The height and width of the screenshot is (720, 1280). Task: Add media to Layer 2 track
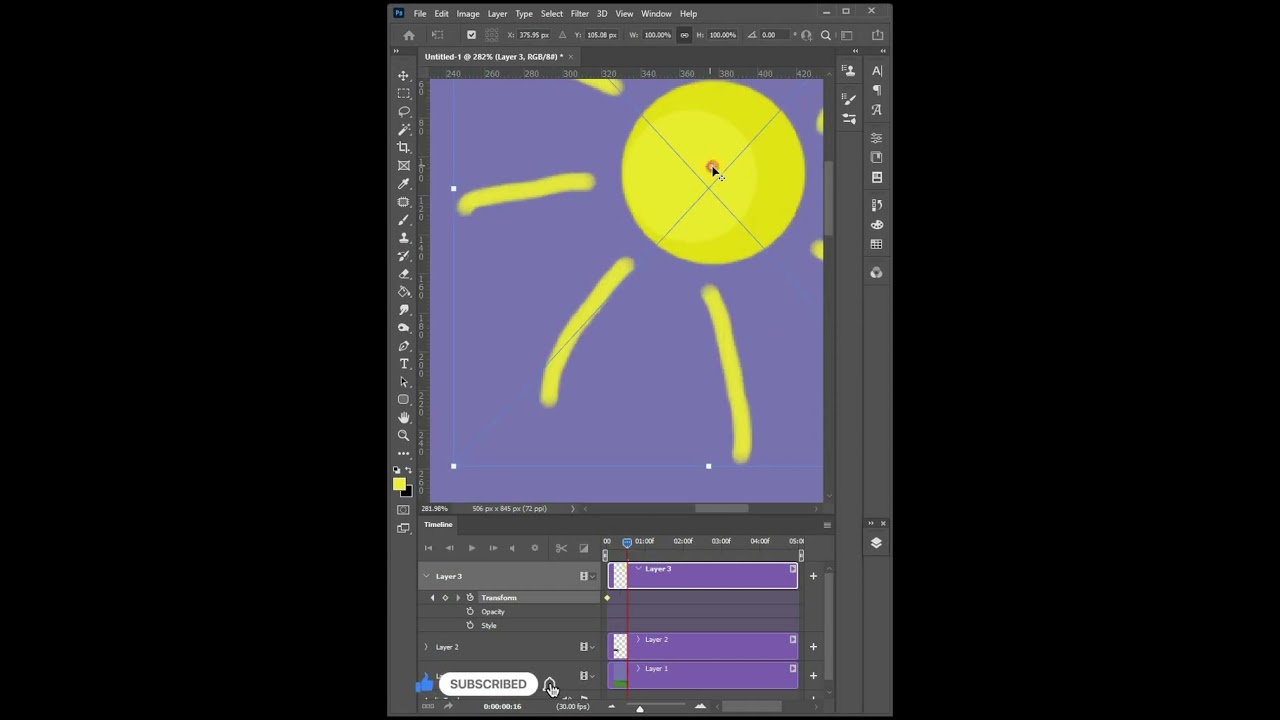pos(813,647)
